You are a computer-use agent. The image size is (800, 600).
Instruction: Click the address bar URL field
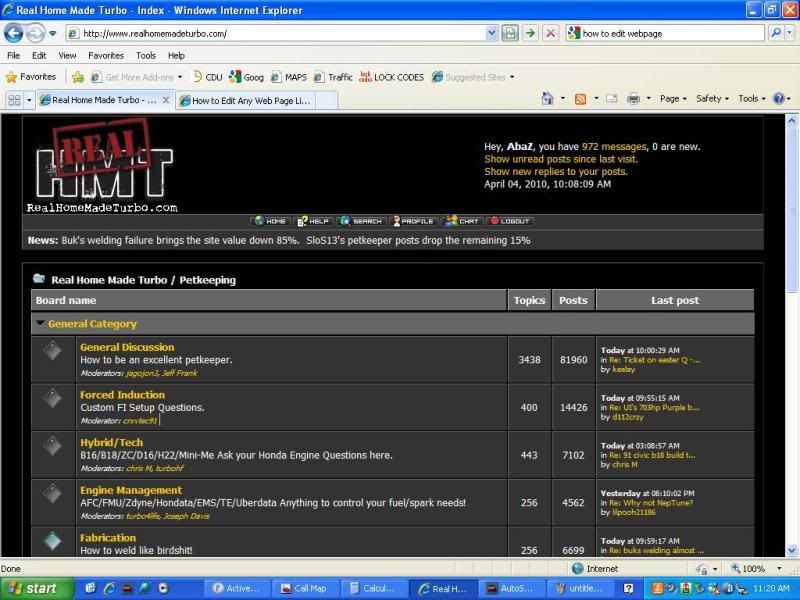pos(276,34)
